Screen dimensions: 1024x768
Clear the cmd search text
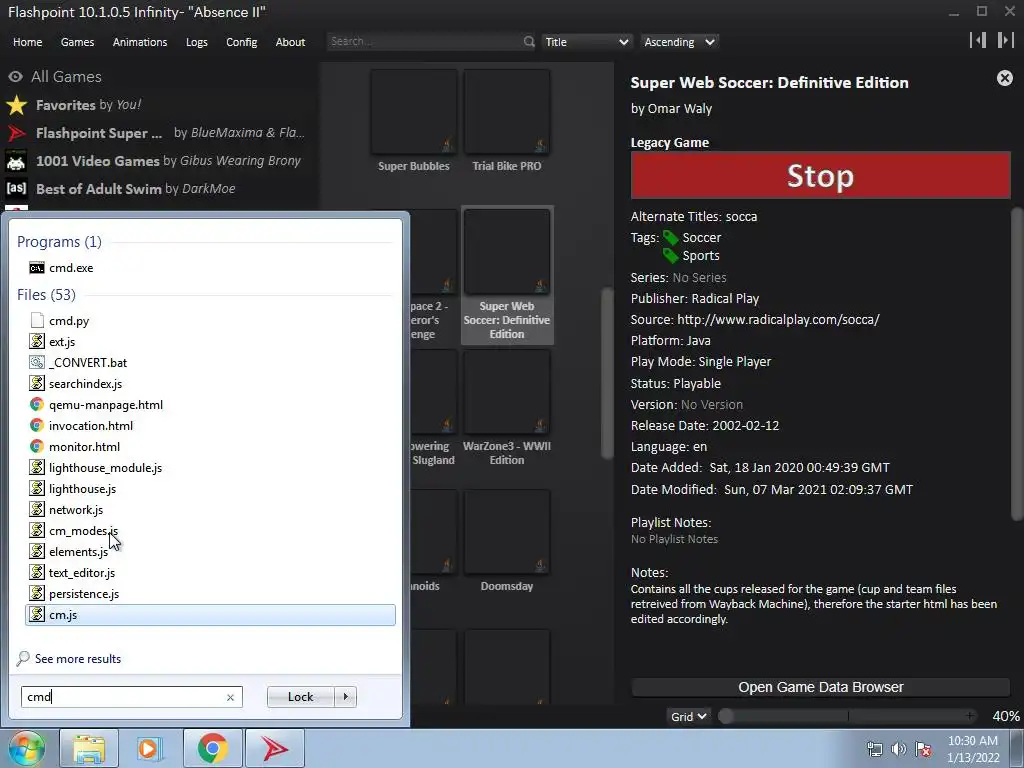230,697
